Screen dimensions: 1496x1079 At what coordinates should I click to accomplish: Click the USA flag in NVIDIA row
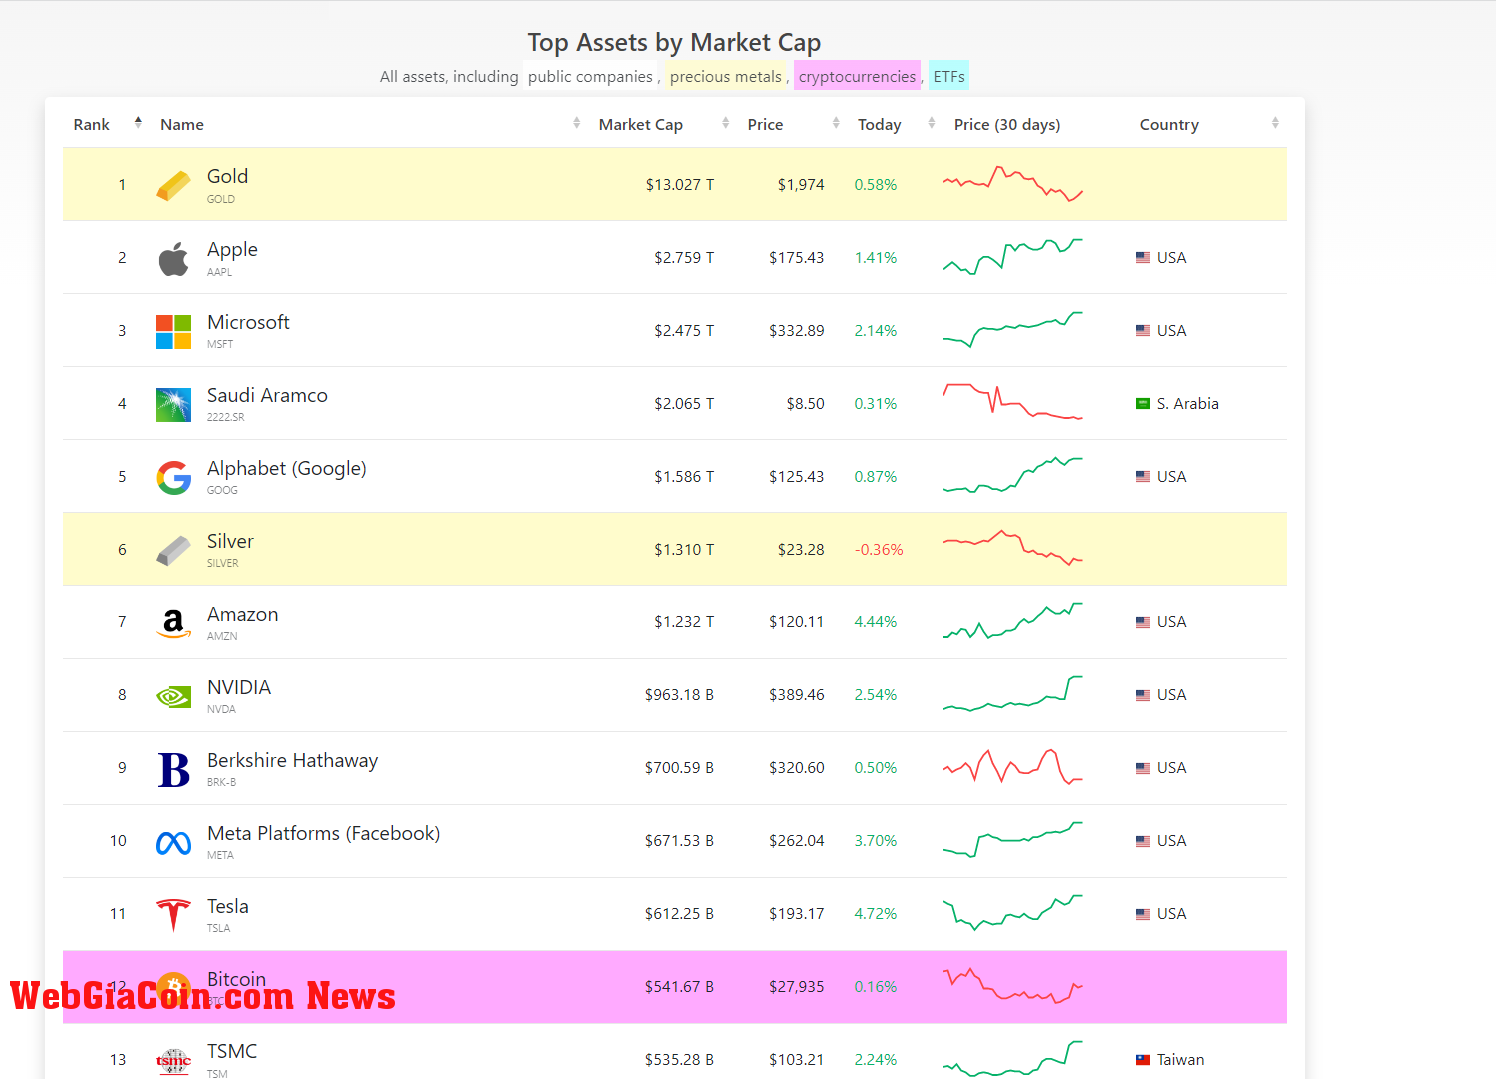(1143, 695)
